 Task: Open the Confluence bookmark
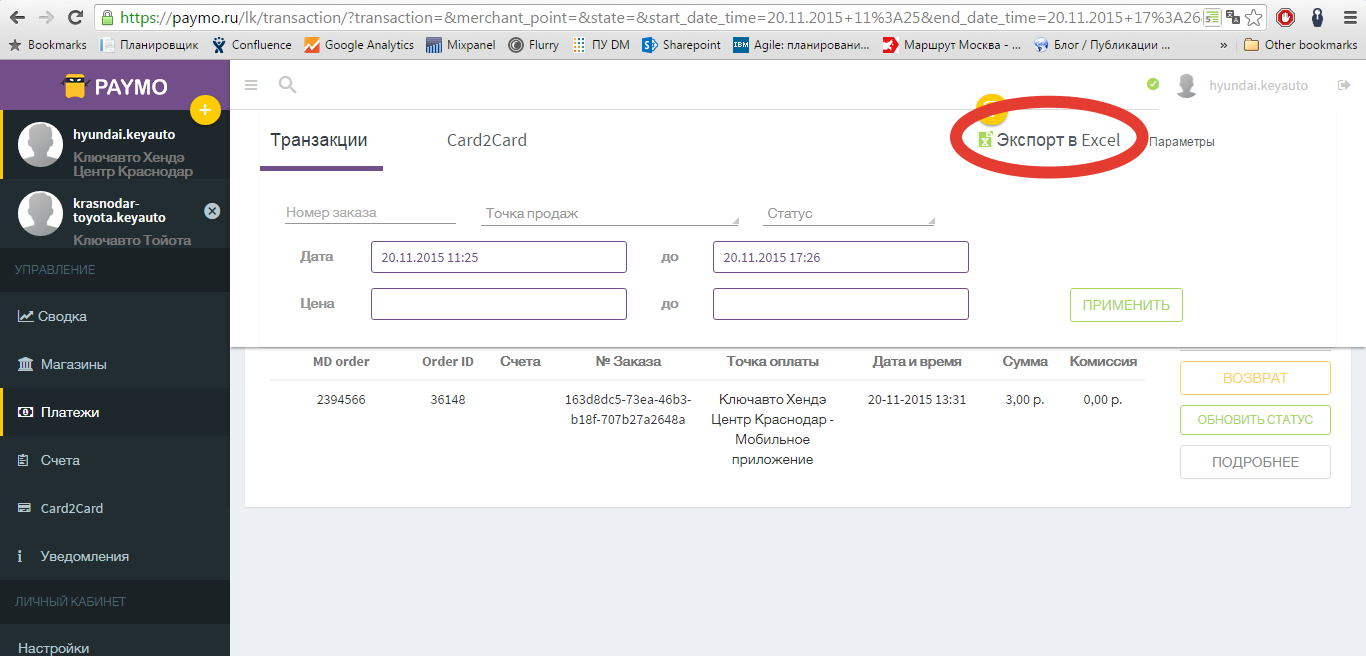[252, 45]
